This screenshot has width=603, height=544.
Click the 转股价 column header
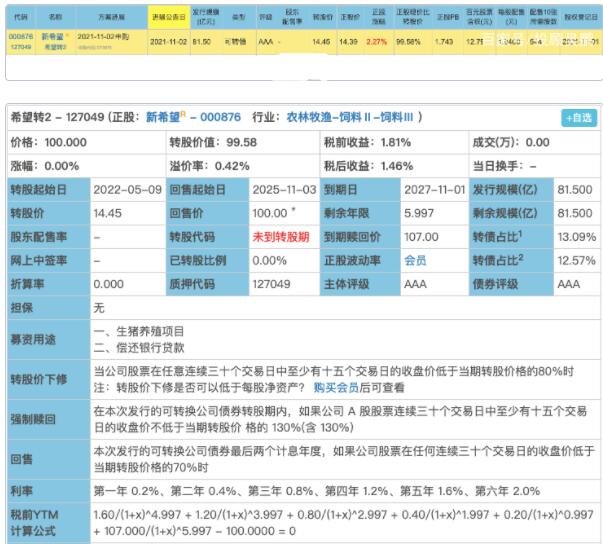coord(323,17)
